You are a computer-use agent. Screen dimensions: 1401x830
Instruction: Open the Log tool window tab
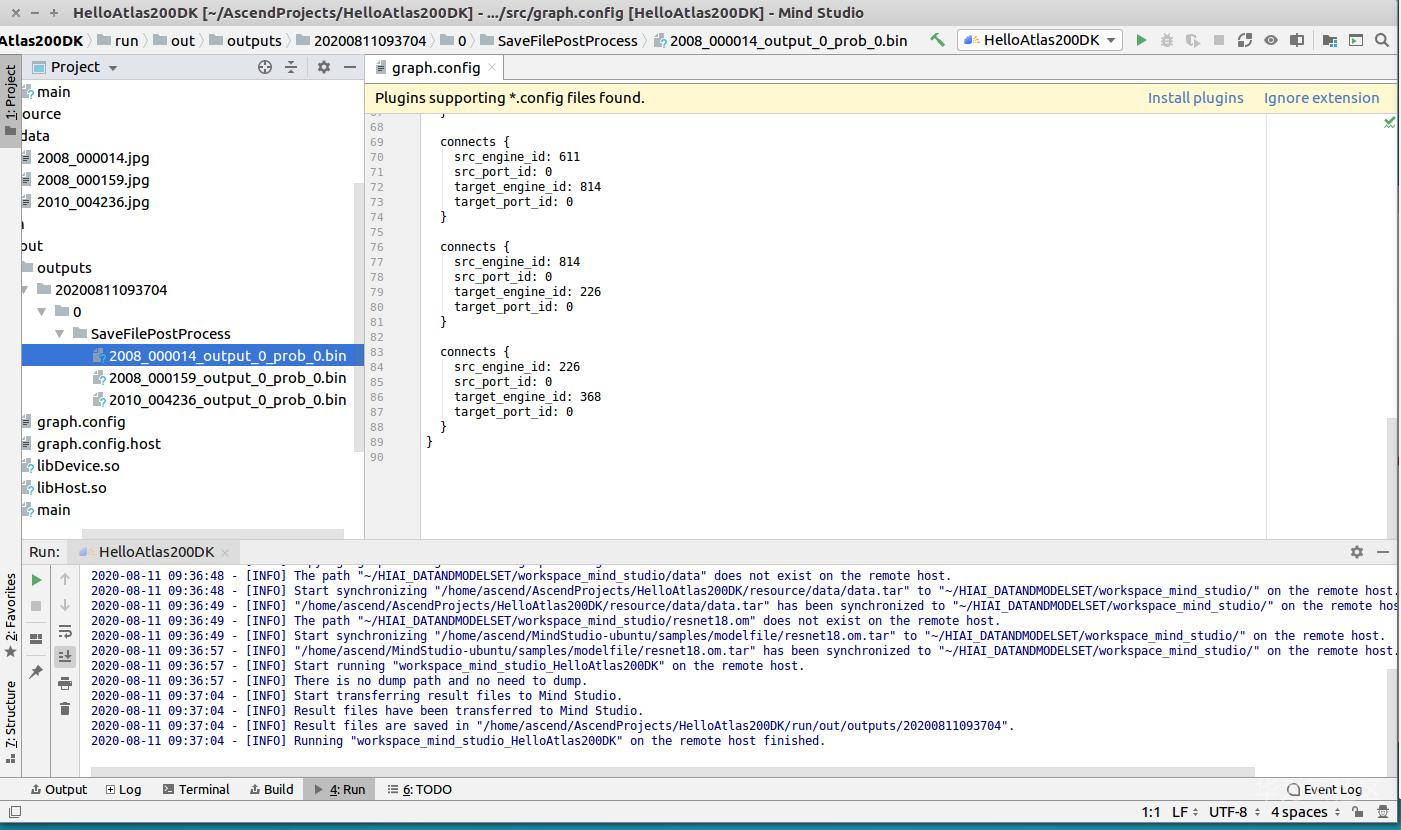(x=124, y=789)
